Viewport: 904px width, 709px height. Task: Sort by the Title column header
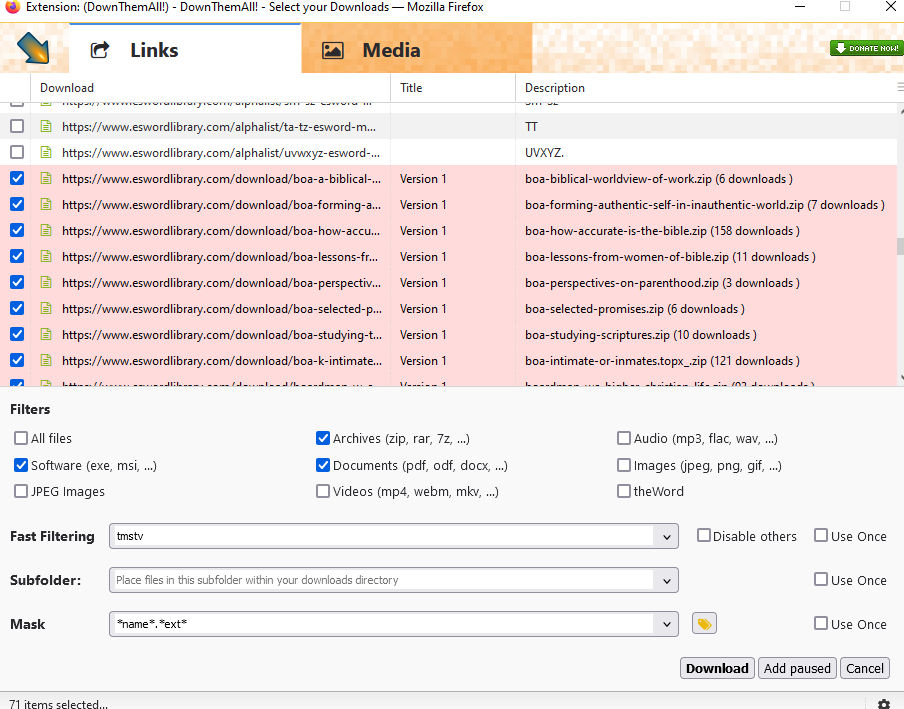(453, 88)
